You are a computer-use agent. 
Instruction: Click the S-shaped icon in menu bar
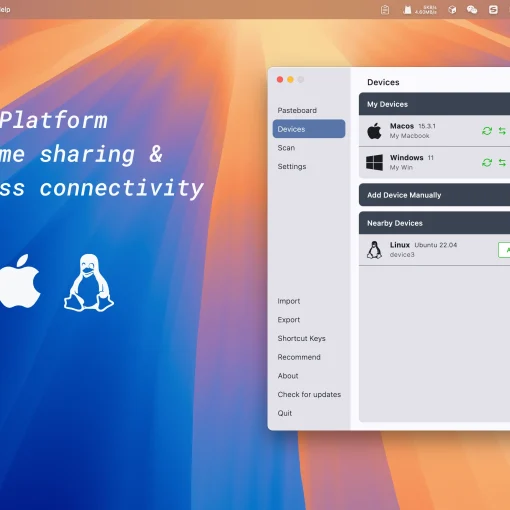click(x=493, y=10)
